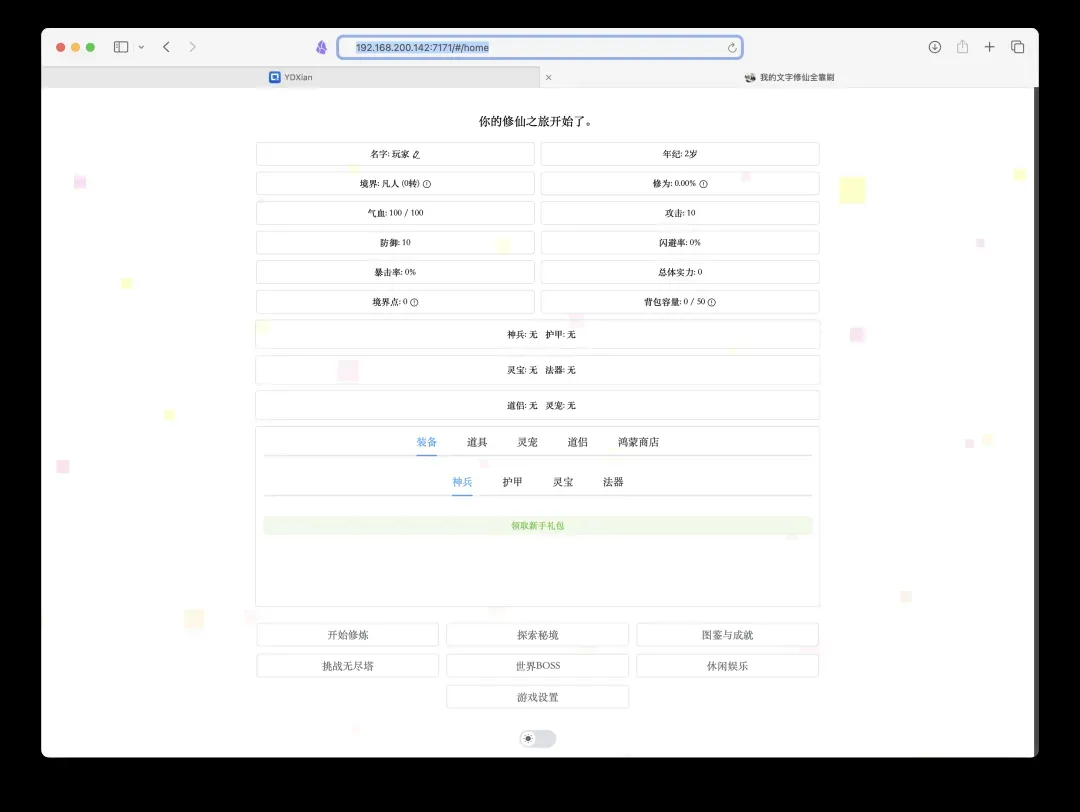
Task: Click the info icon beside 境界 凡人
Action: [x=427, y=184]
